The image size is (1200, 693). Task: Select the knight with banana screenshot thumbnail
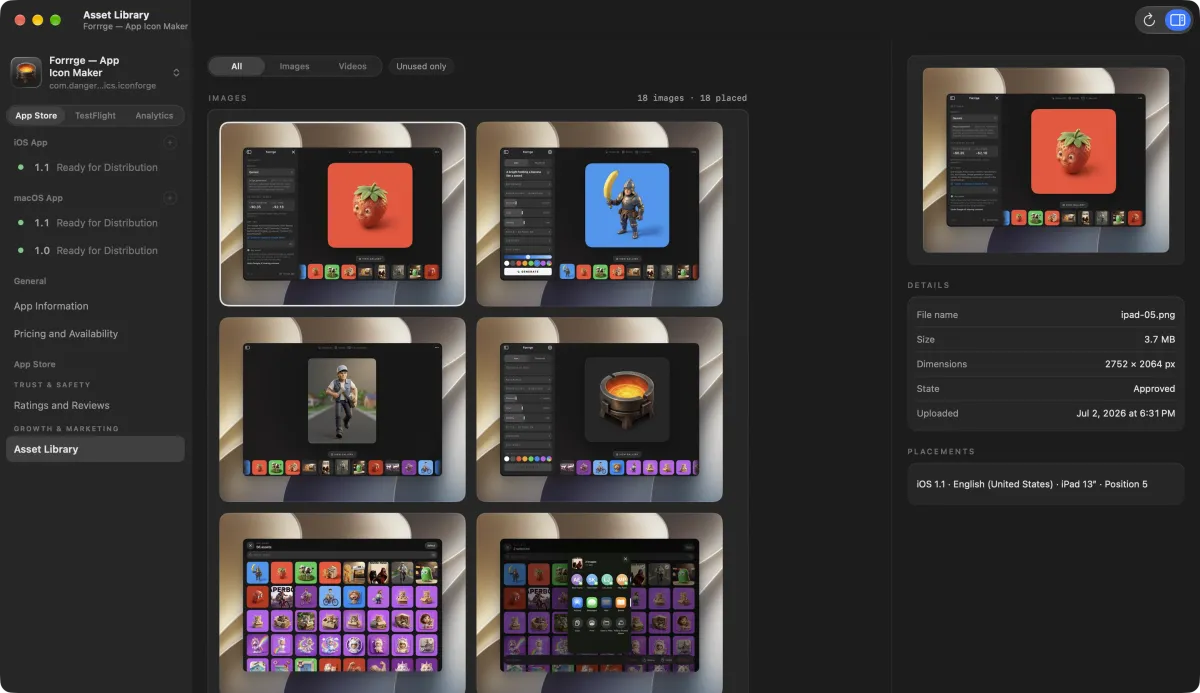(599, 213)
